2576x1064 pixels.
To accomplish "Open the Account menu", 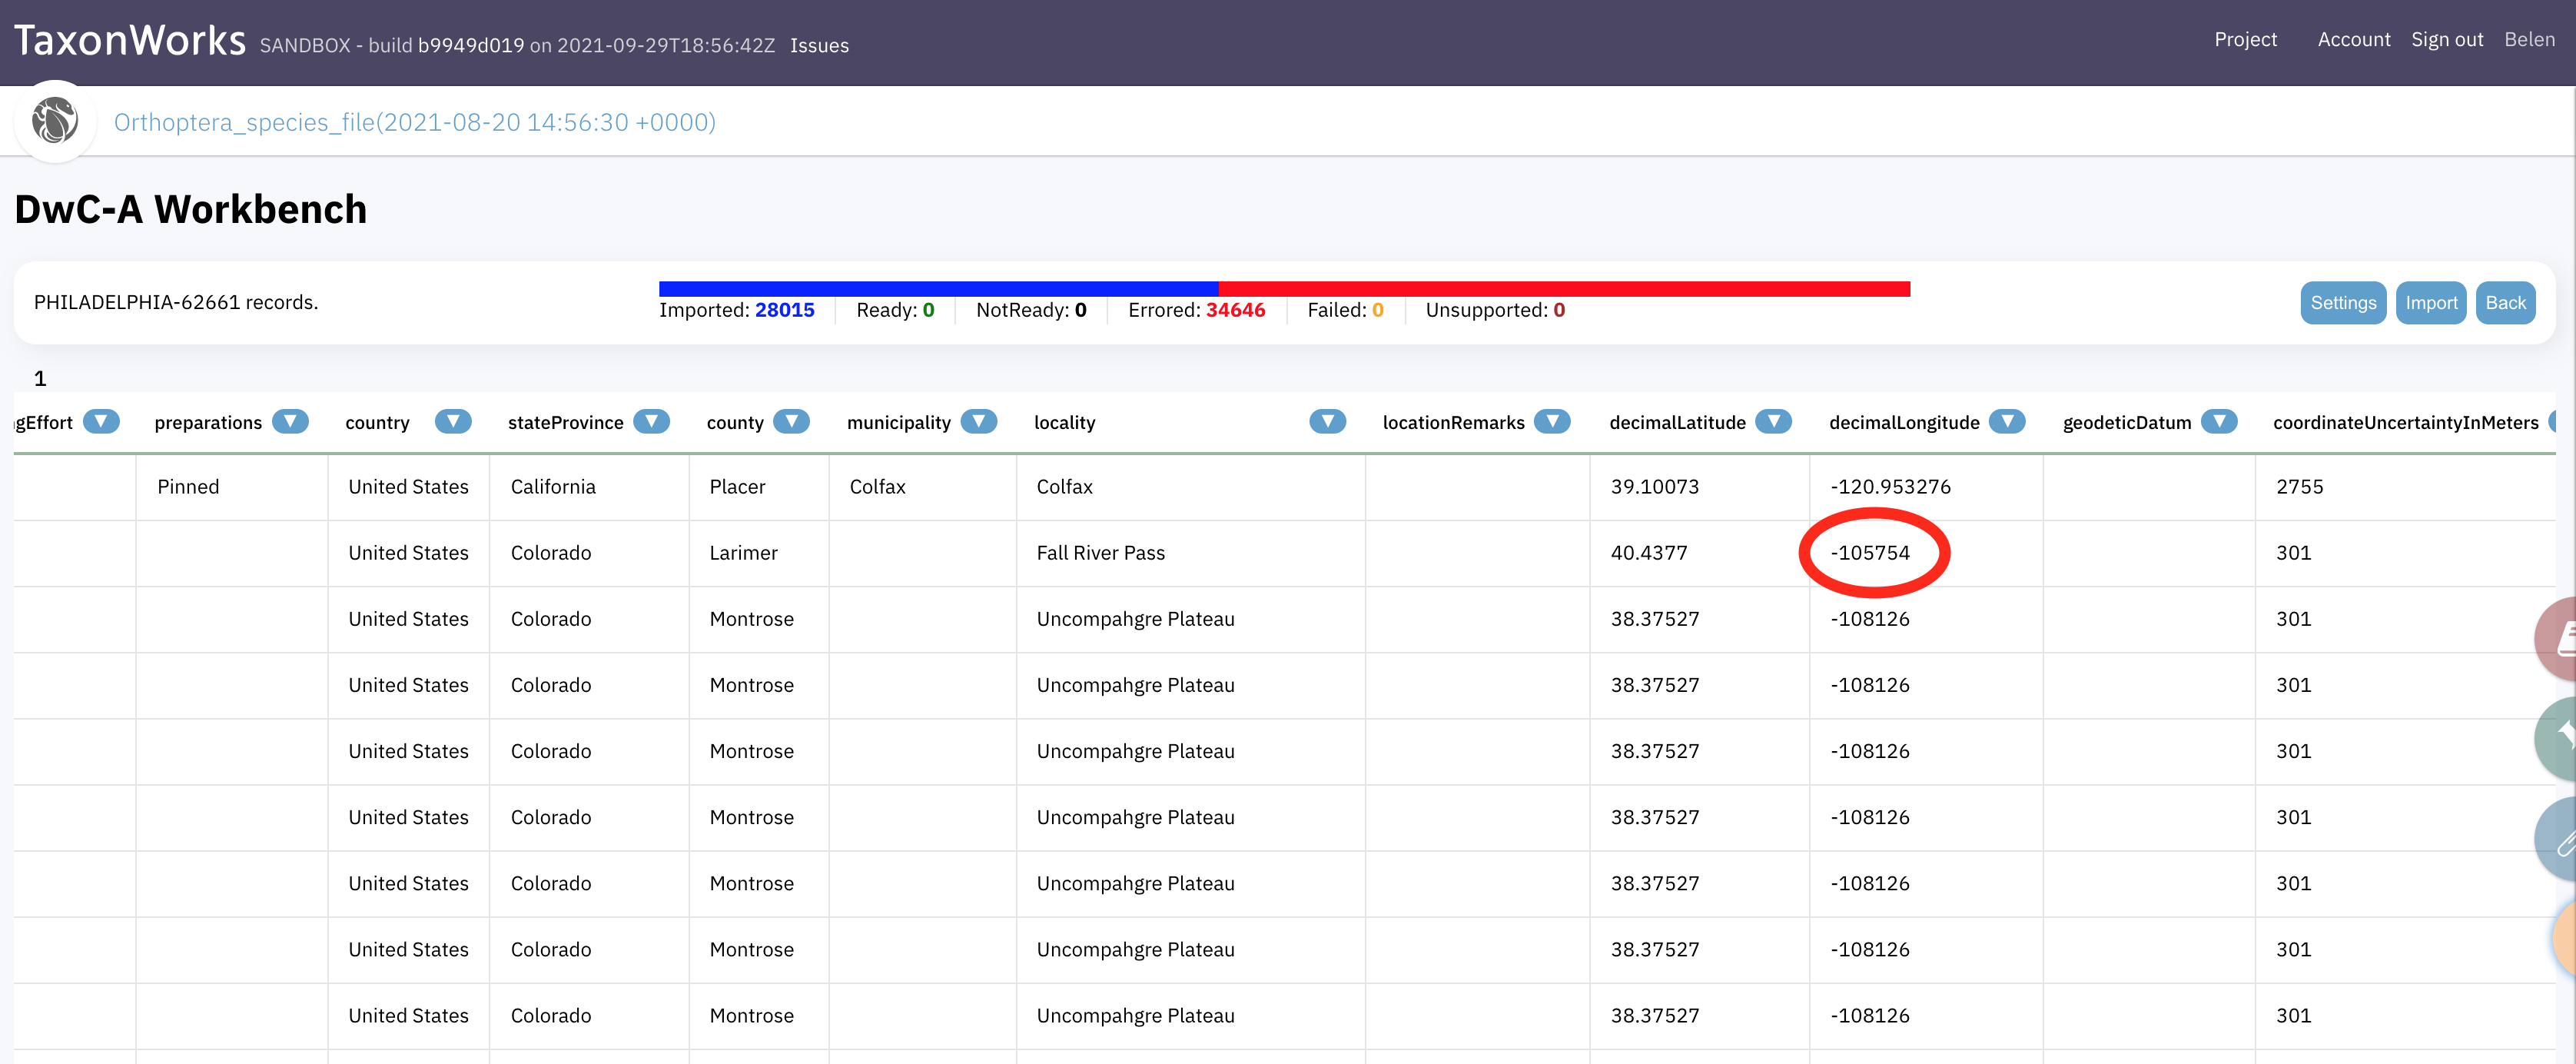I will tap(2353, 40).
